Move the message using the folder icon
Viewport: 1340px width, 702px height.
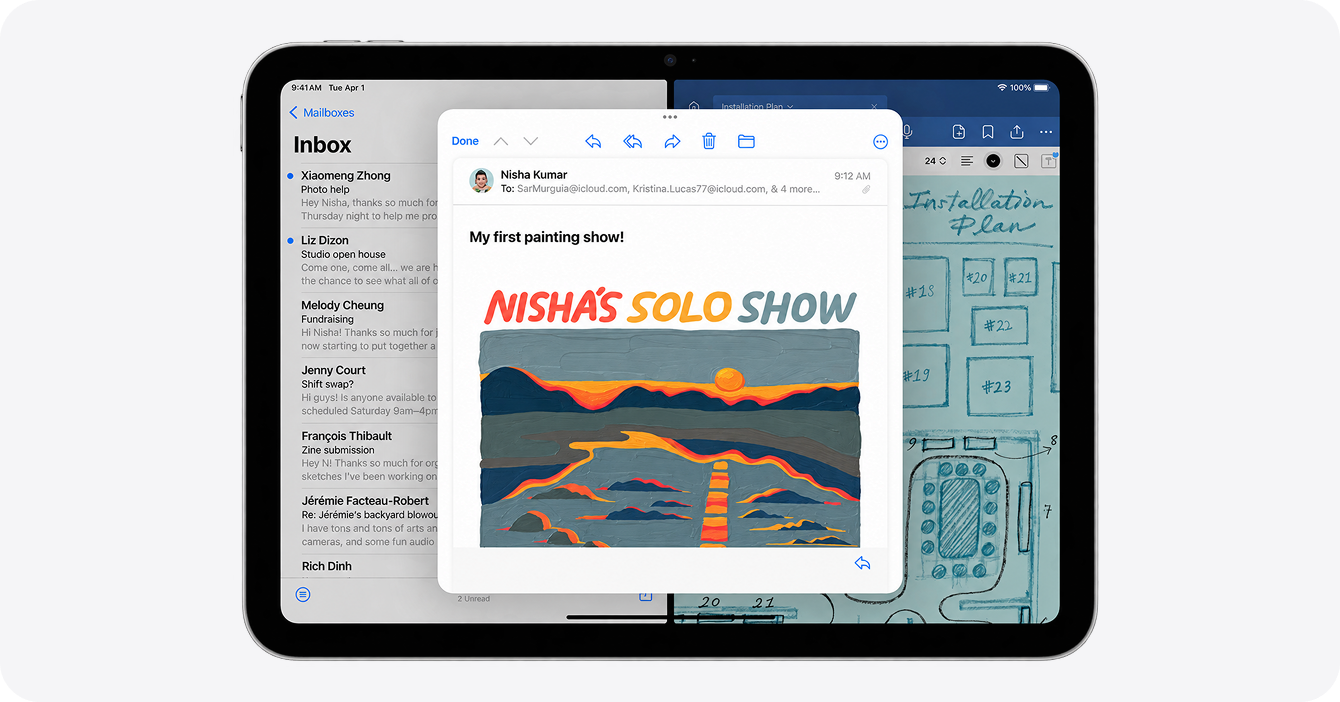click(x=746, y=142)
